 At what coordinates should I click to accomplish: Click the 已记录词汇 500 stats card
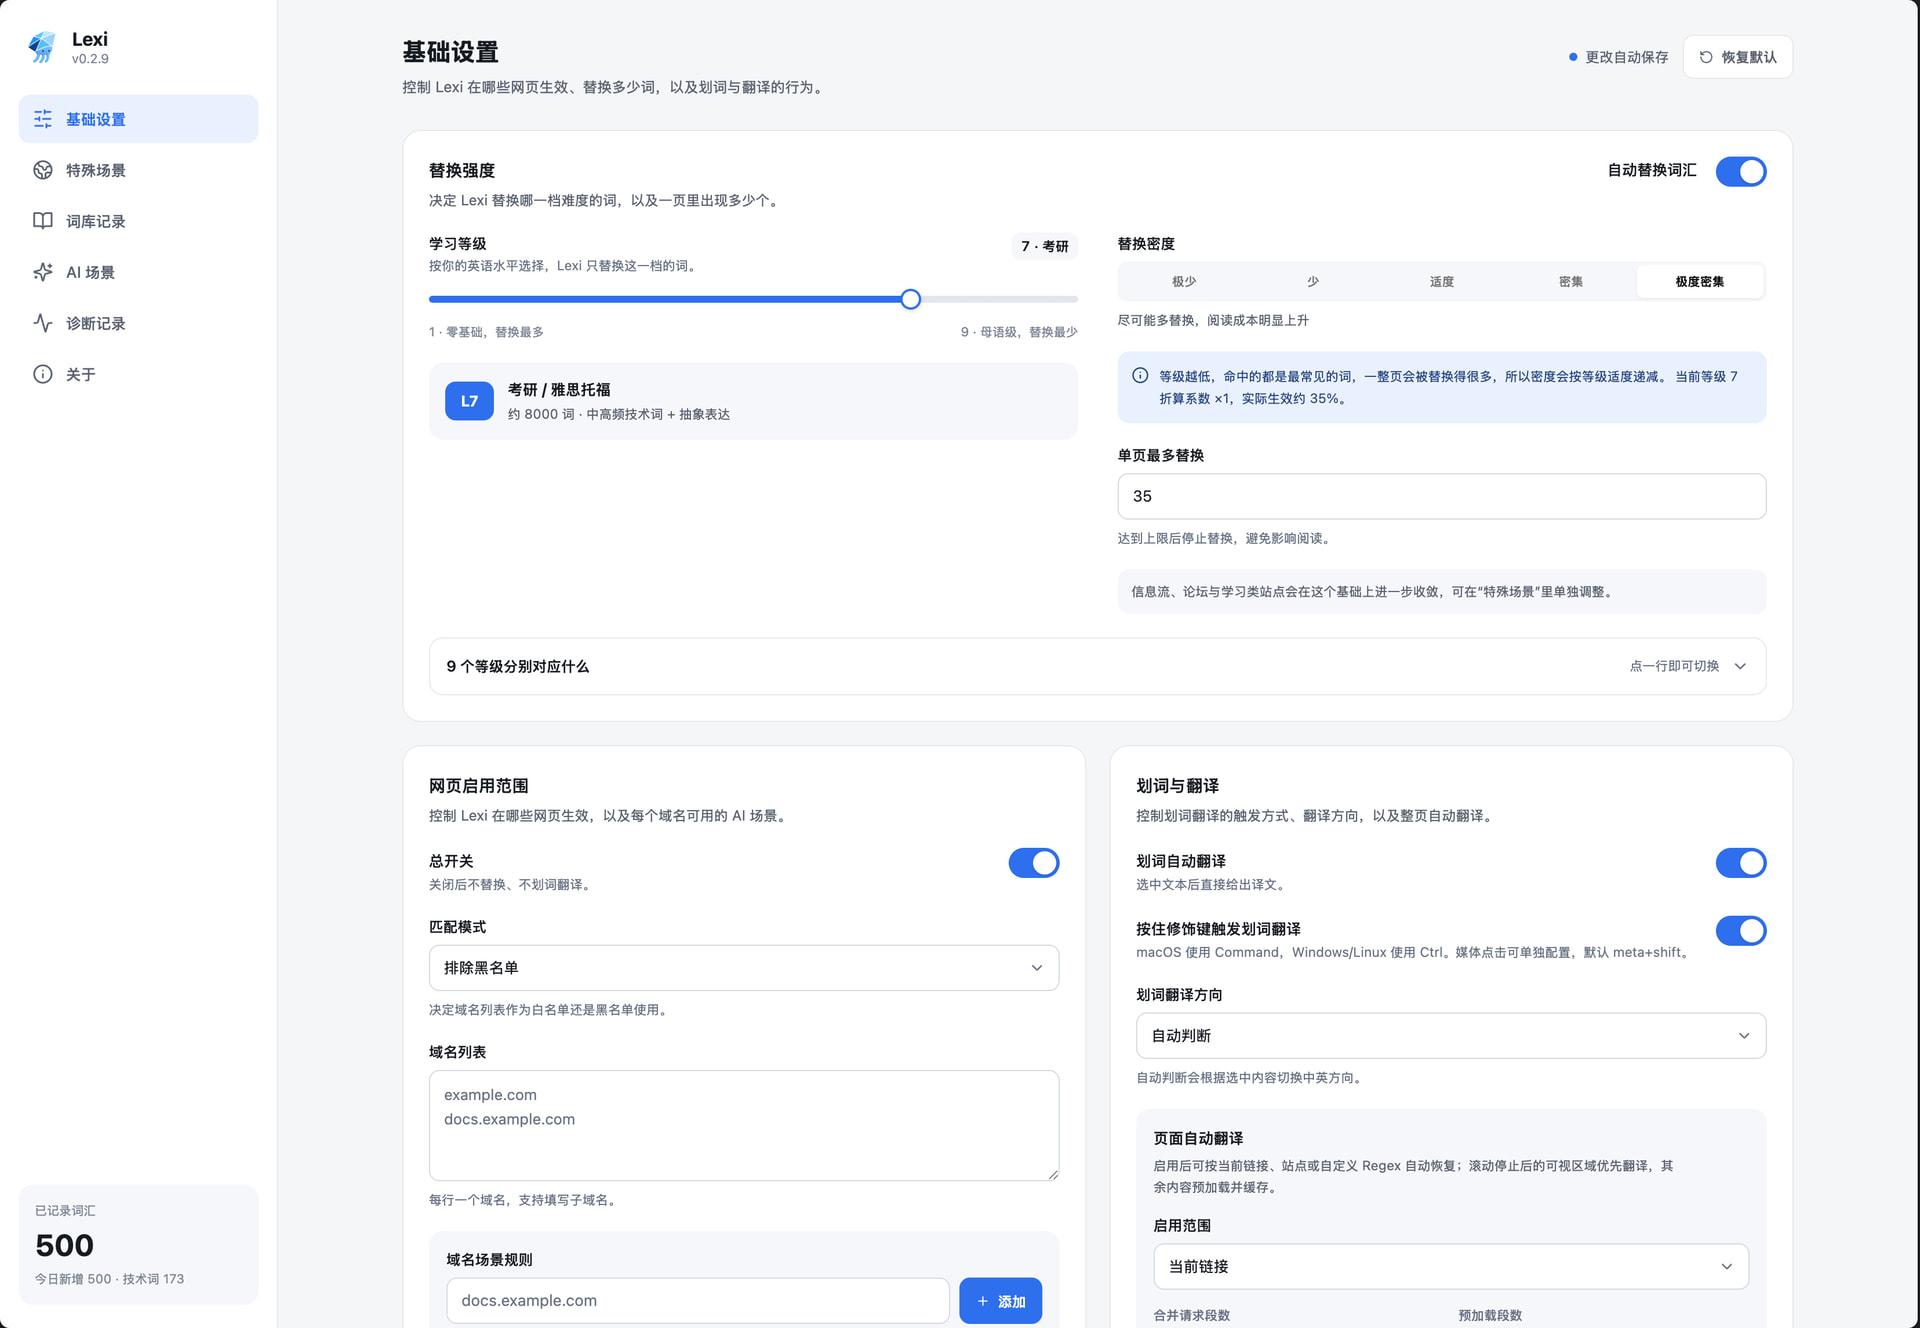point(138,1245)
